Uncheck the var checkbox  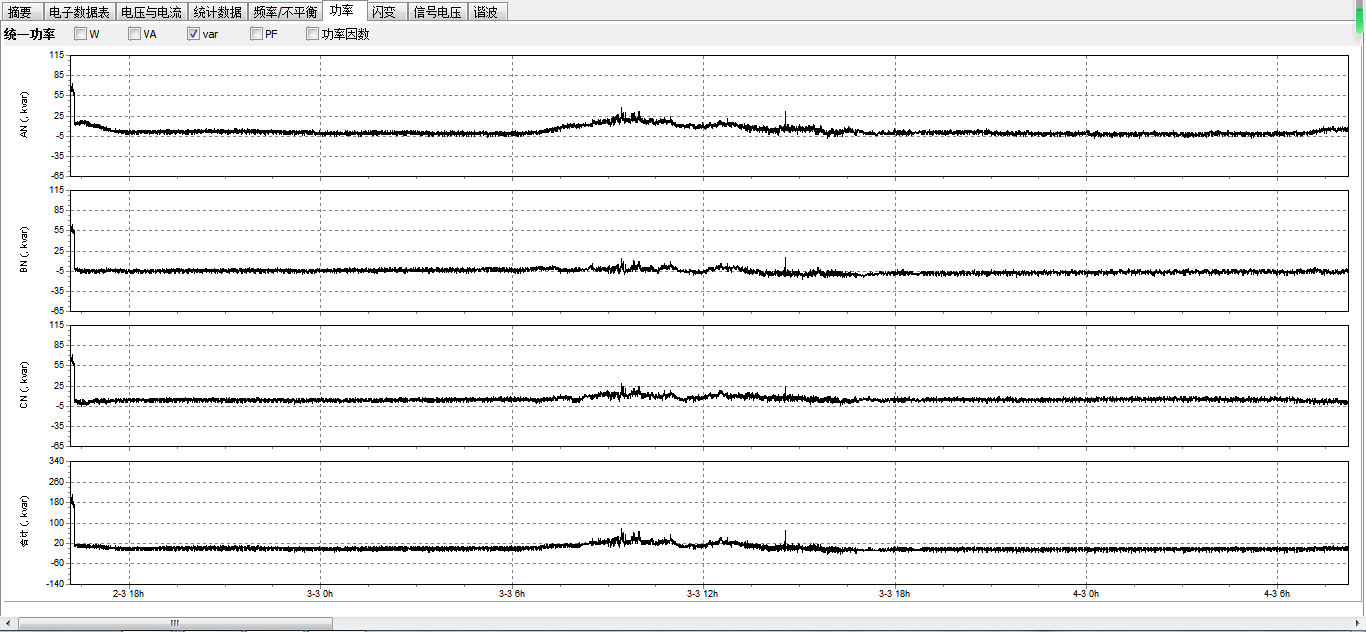(x=194, y=34)
